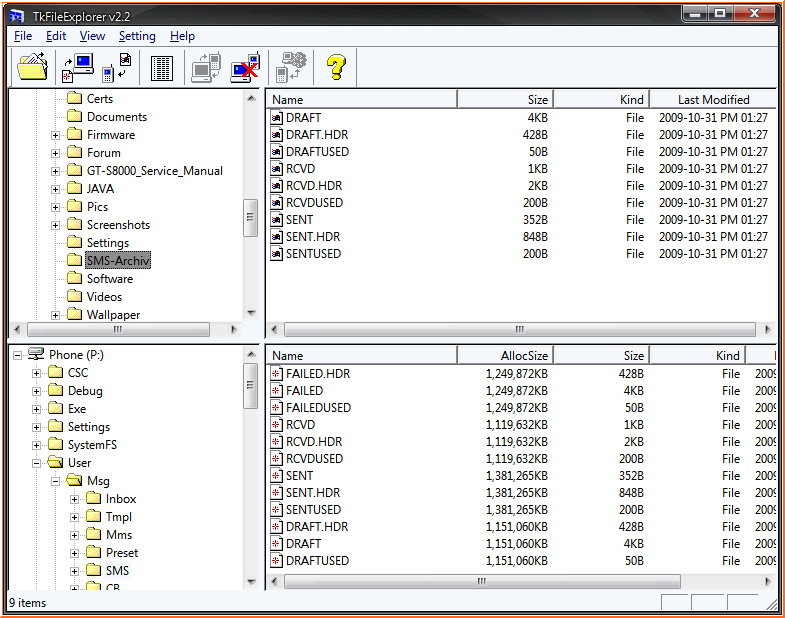
Task: Expand the Inbox folder
Action: (75, 499)
